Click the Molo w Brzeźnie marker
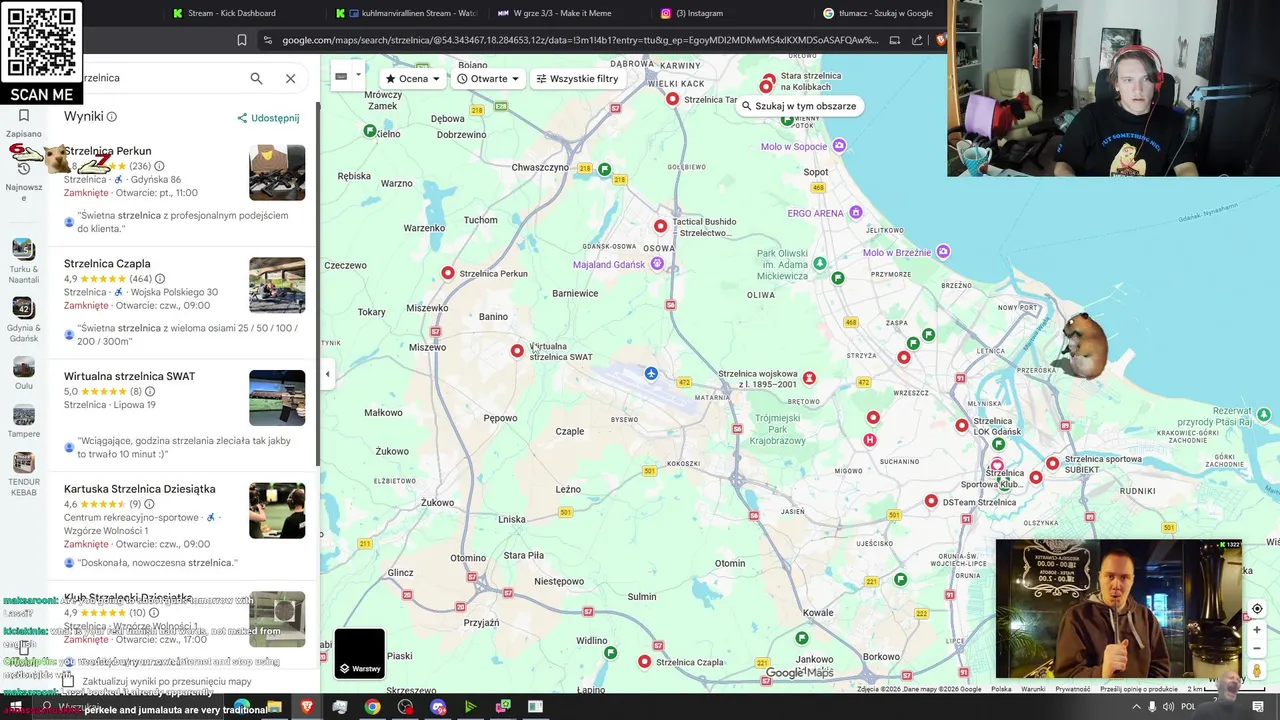Image resolution: width=1280 pixels, height=720 pixels. [943, 252]
